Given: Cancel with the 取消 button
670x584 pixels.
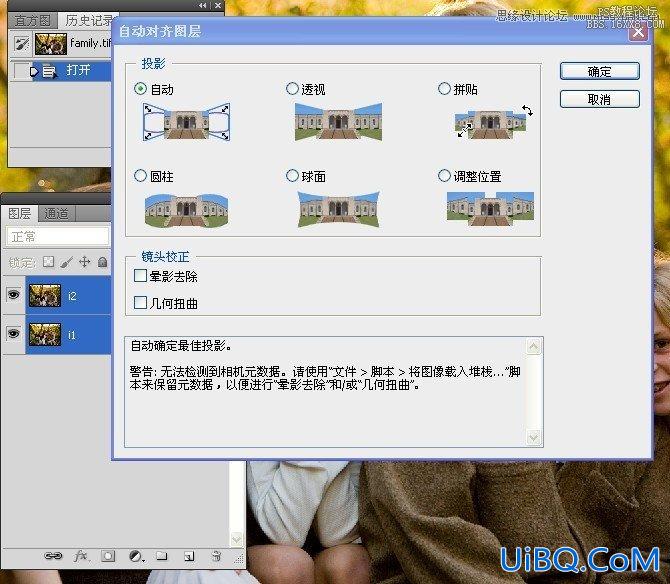Looking at the screenshot, I should (599, 99).
